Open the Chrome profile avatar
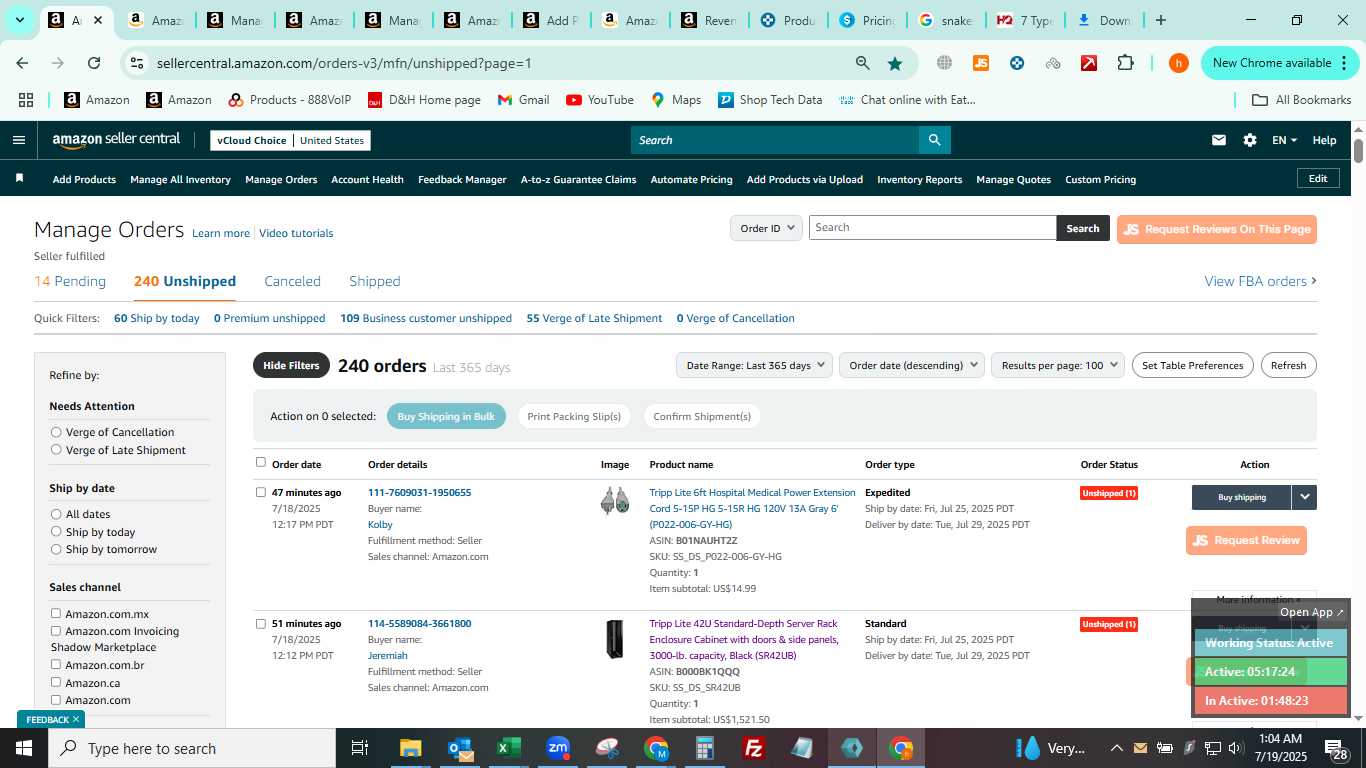The height and width of the screenshot is (768, 1366). coord(1178,63)
